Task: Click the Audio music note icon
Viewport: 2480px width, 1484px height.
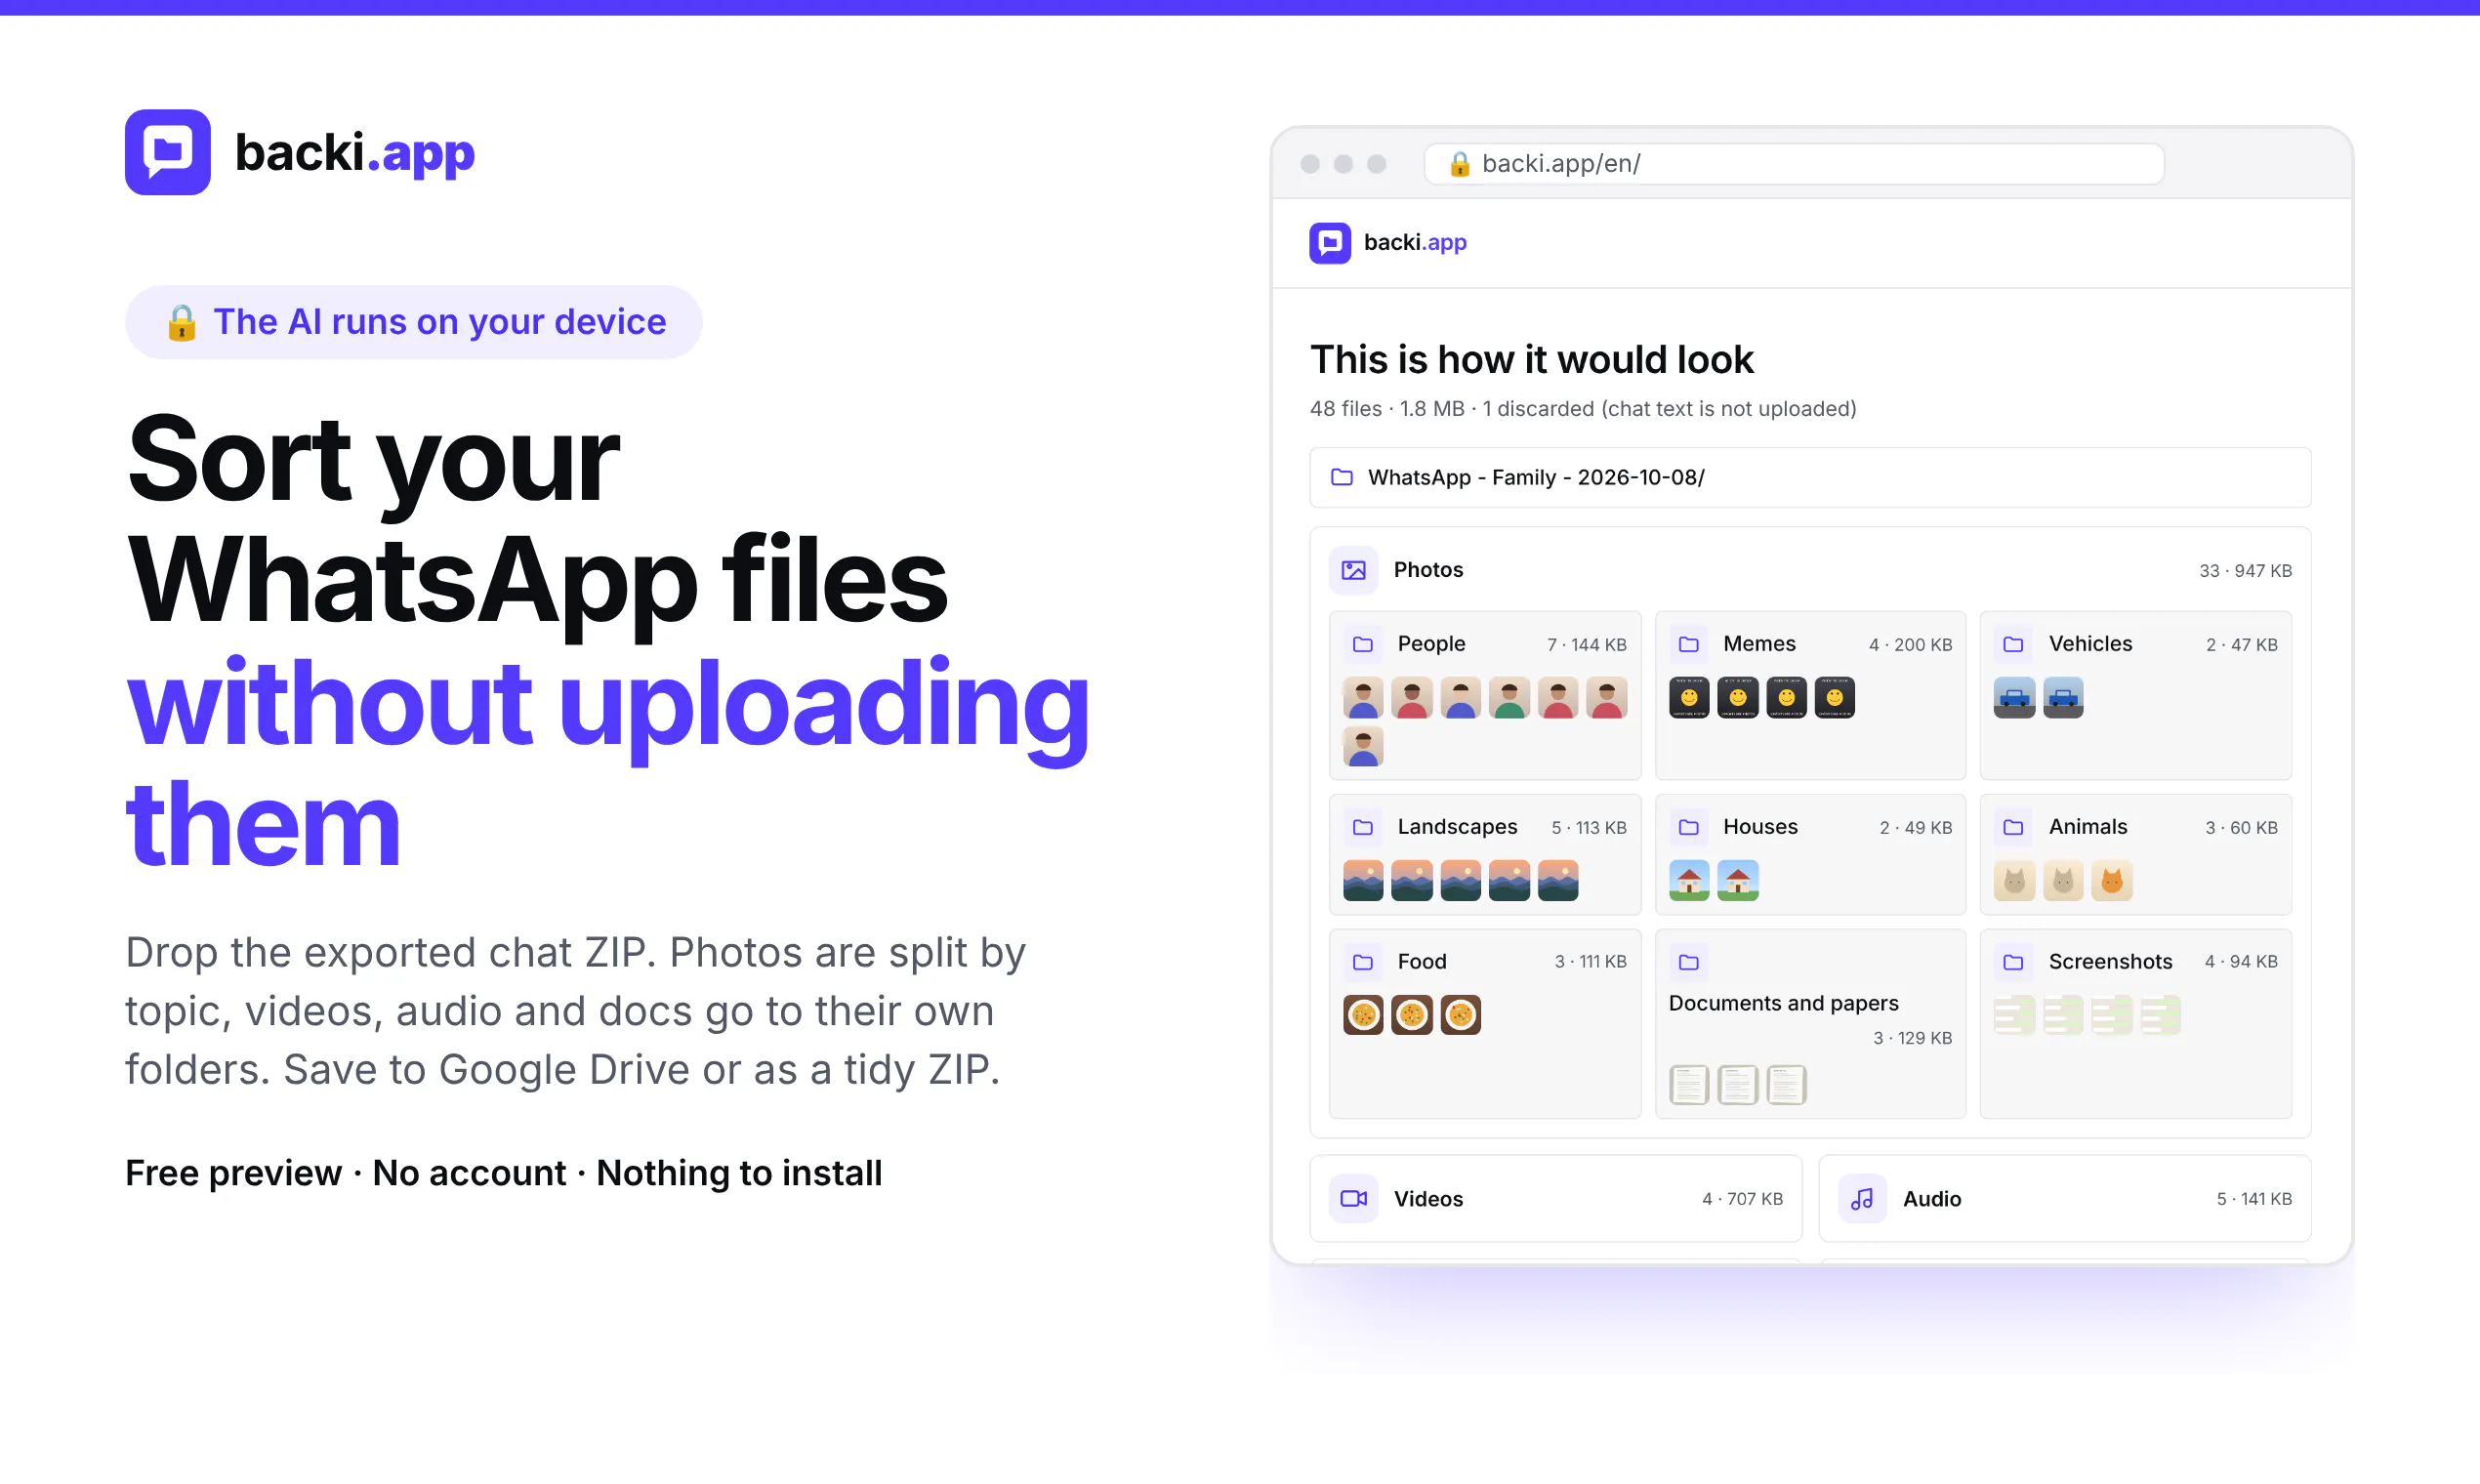Action: click(x=1862, y=1198)
